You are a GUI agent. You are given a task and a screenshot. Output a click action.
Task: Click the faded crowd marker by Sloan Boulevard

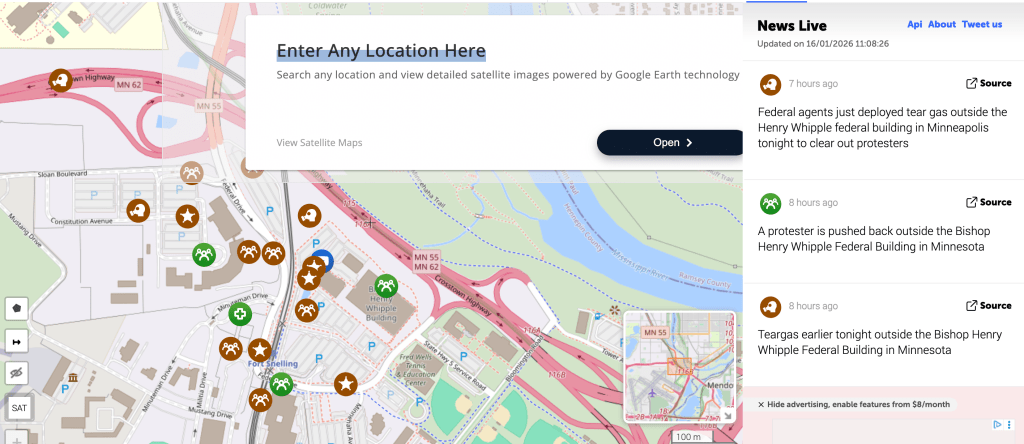coord(191,173)
